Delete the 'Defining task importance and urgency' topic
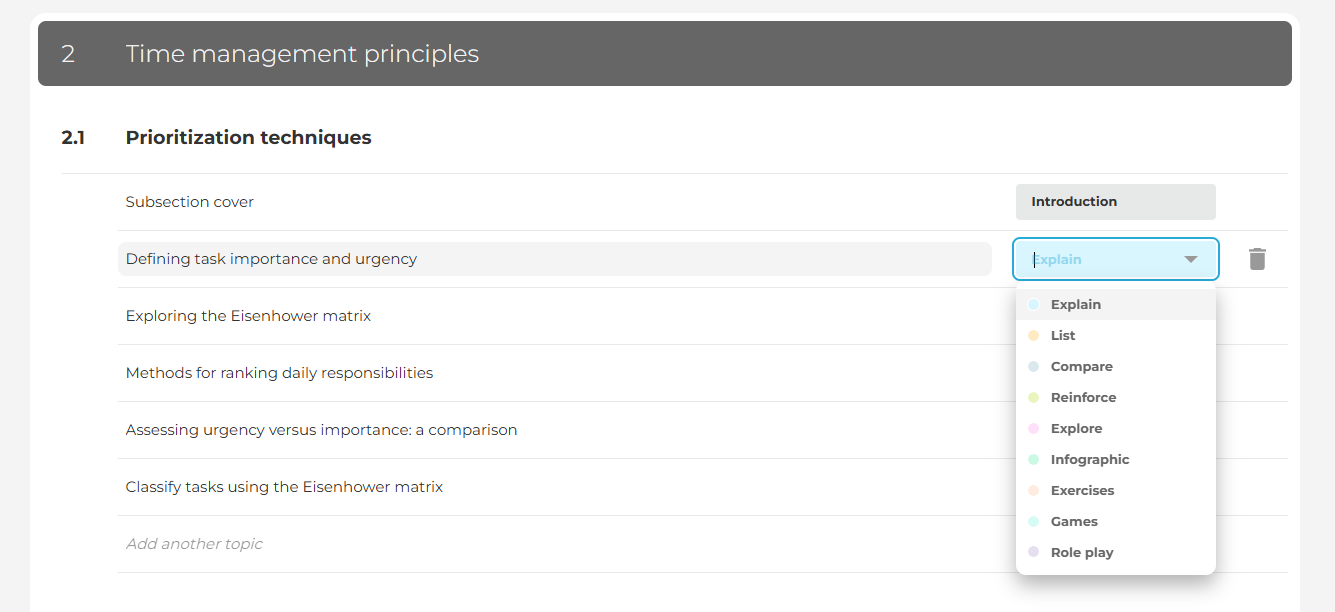The image size is (1335, 612). pyautogui.click(x=1257, y=259)
